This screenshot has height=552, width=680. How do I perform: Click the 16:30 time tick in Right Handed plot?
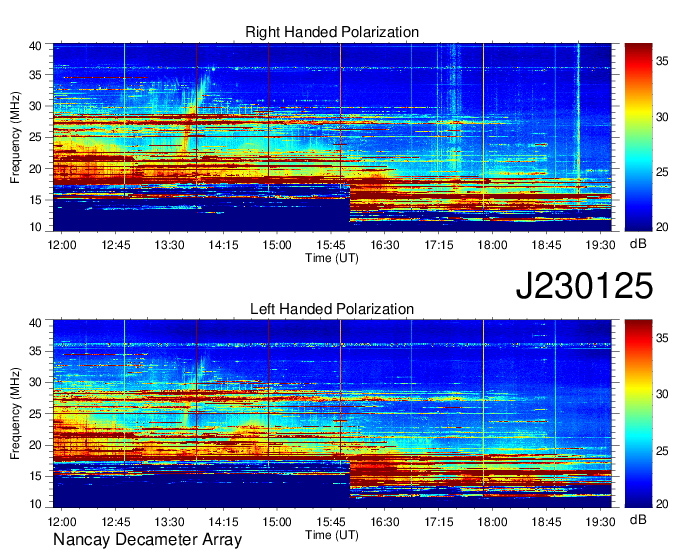(385, 245)
